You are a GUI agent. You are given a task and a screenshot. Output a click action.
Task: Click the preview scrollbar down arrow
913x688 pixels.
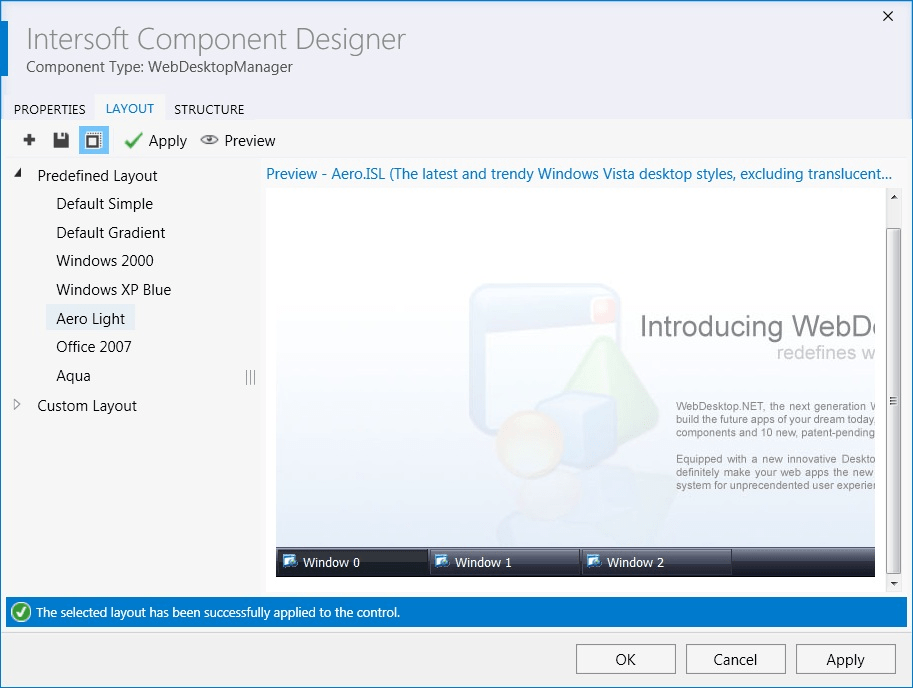pyautogui.click(x=894, y=582)
